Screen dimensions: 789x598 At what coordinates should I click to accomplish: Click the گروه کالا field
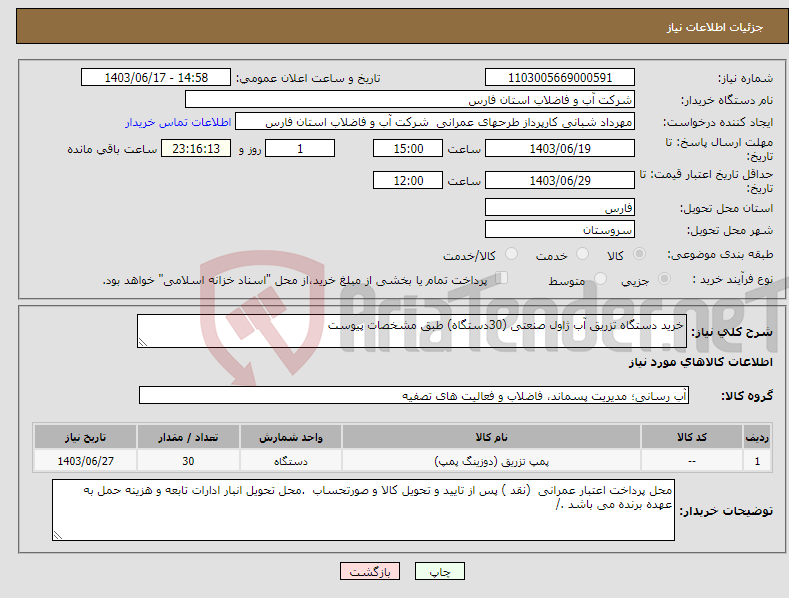click(414, 396)
